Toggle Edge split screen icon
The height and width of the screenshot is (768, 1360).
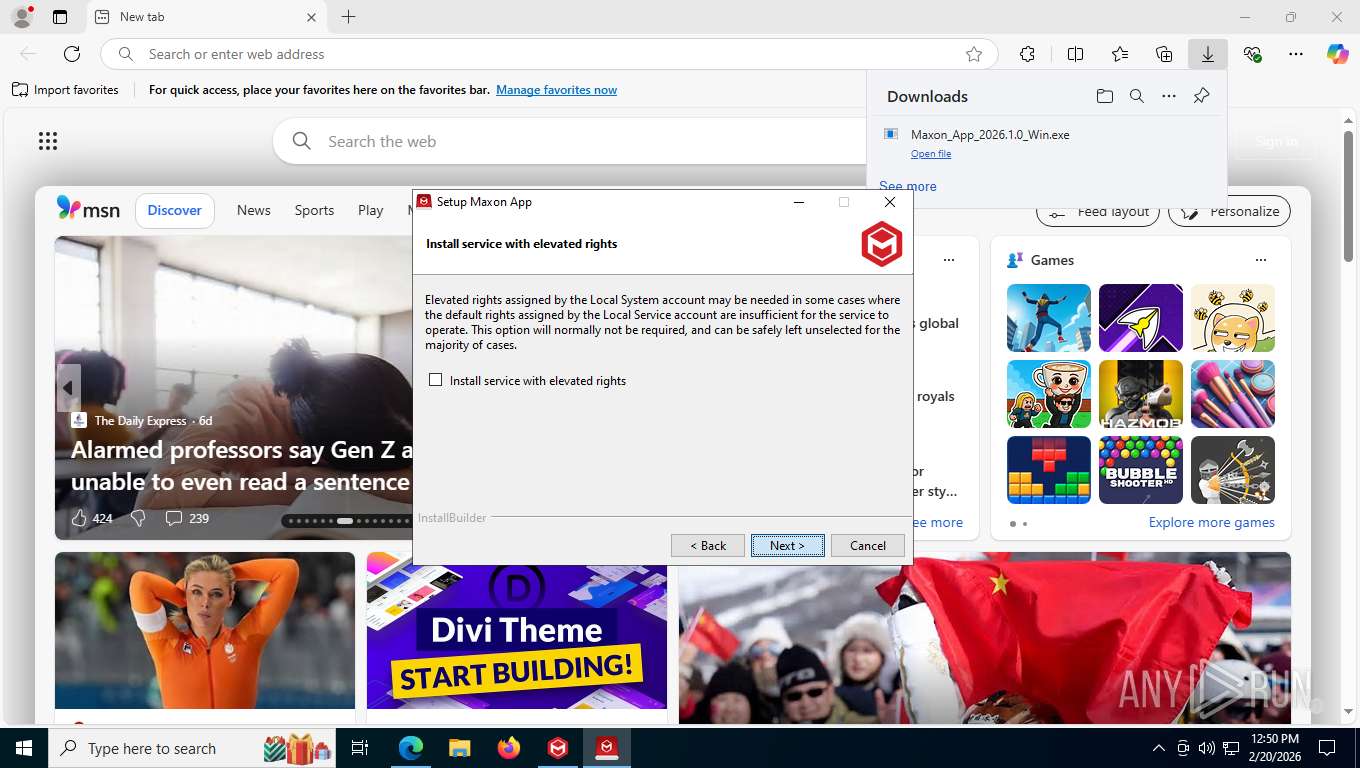click(1075, 54)
